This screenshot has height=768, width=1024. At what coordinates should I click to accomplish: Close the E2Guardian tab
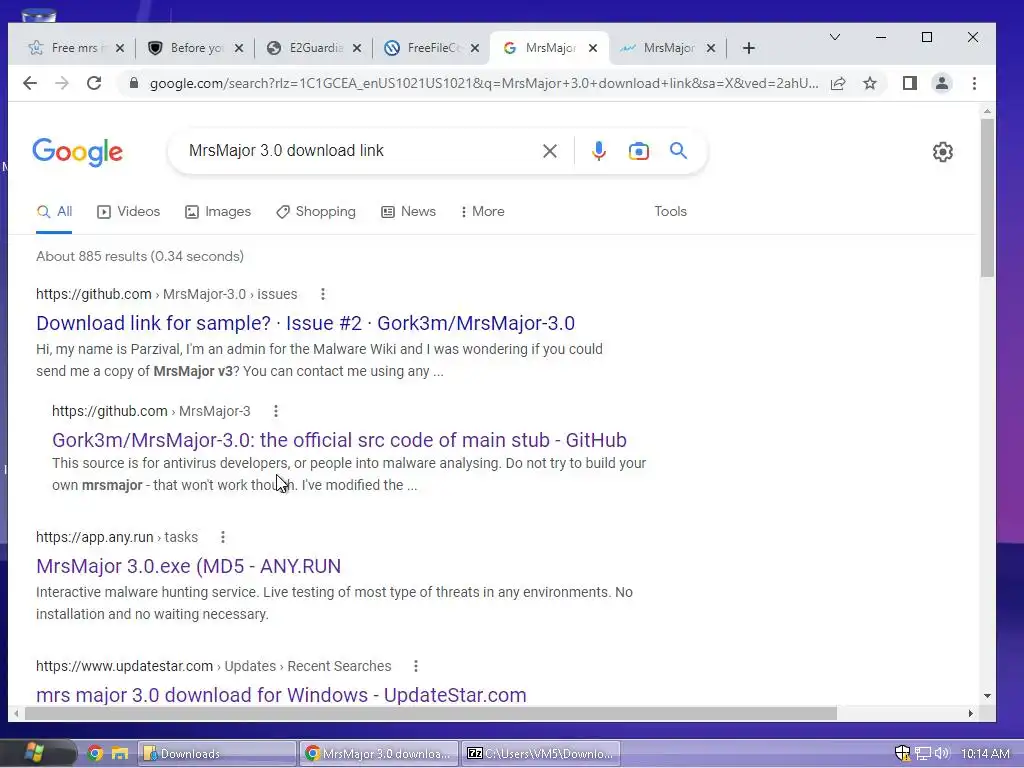click(x=357, y=48)
